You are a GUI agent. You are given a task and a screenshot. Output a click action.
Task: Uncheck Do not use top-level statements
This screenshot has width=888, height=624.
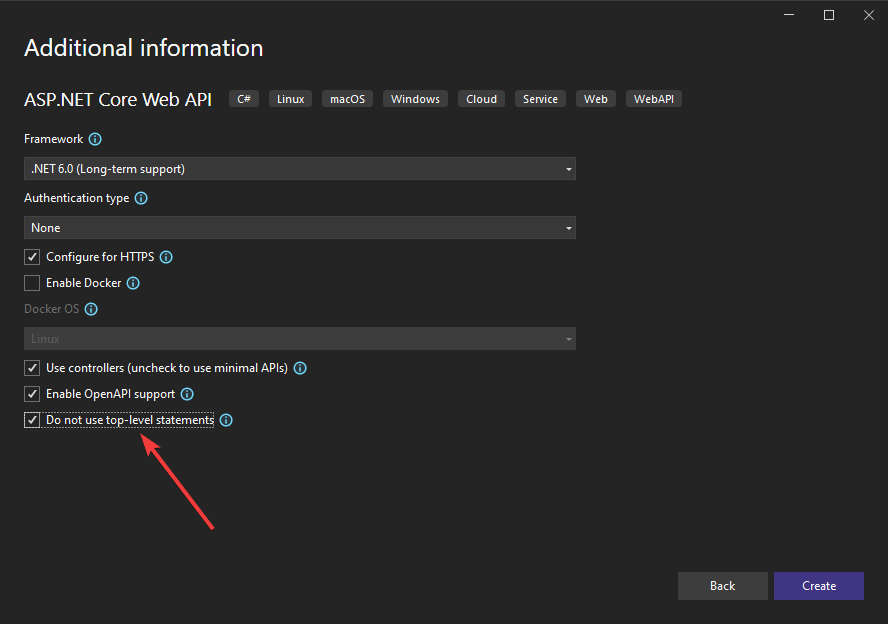click(32, 420)
